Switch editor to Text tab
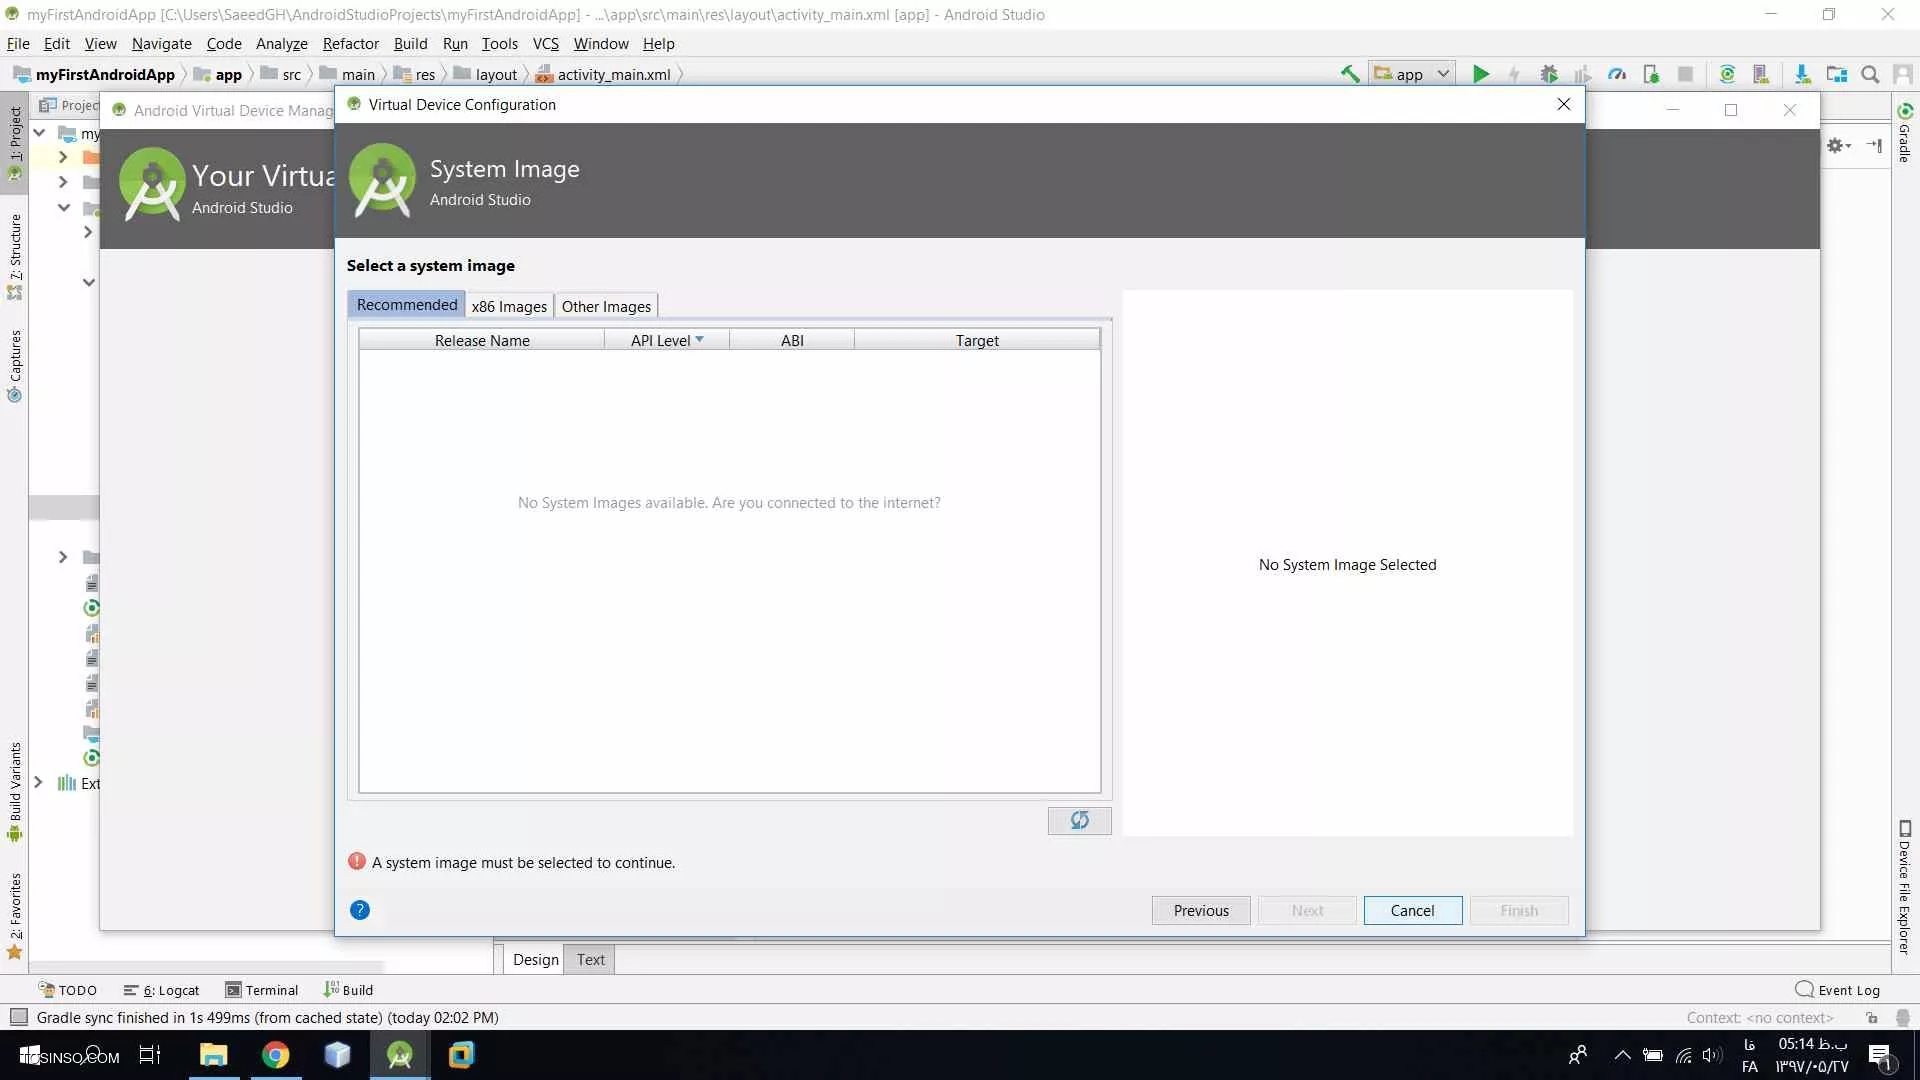This screenshot has height=1080, width=1920. (x=590, y=959)
